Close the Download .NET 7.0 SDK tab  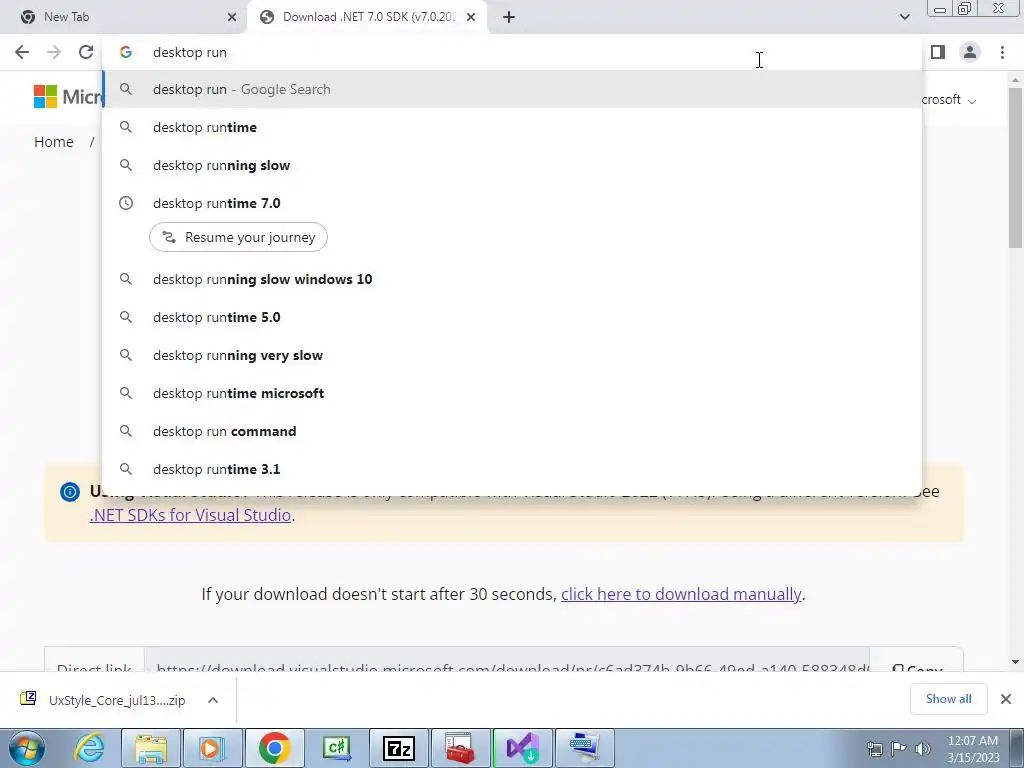(x=471, y=17)
